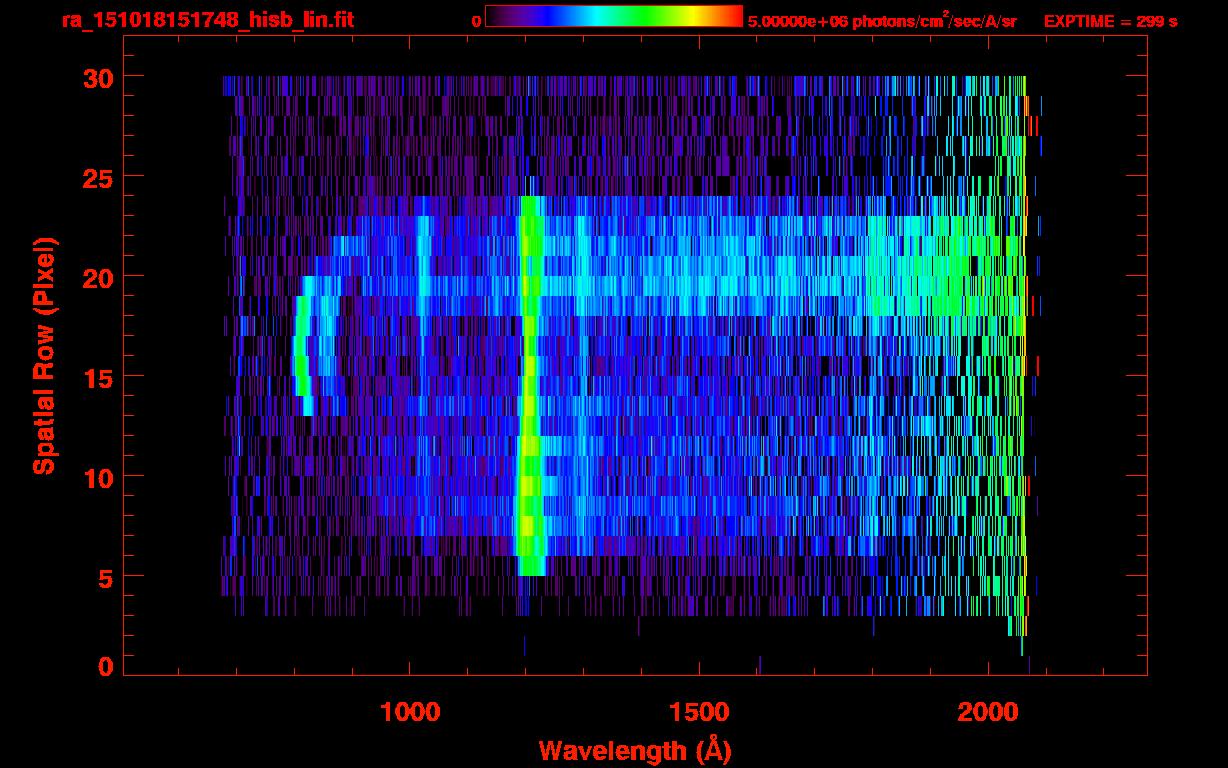This screenshot has width=1228, height=768.
Task: Click the EXPTIME = 299 s label
Action: pyautogui.click(x=1110, y=21)
